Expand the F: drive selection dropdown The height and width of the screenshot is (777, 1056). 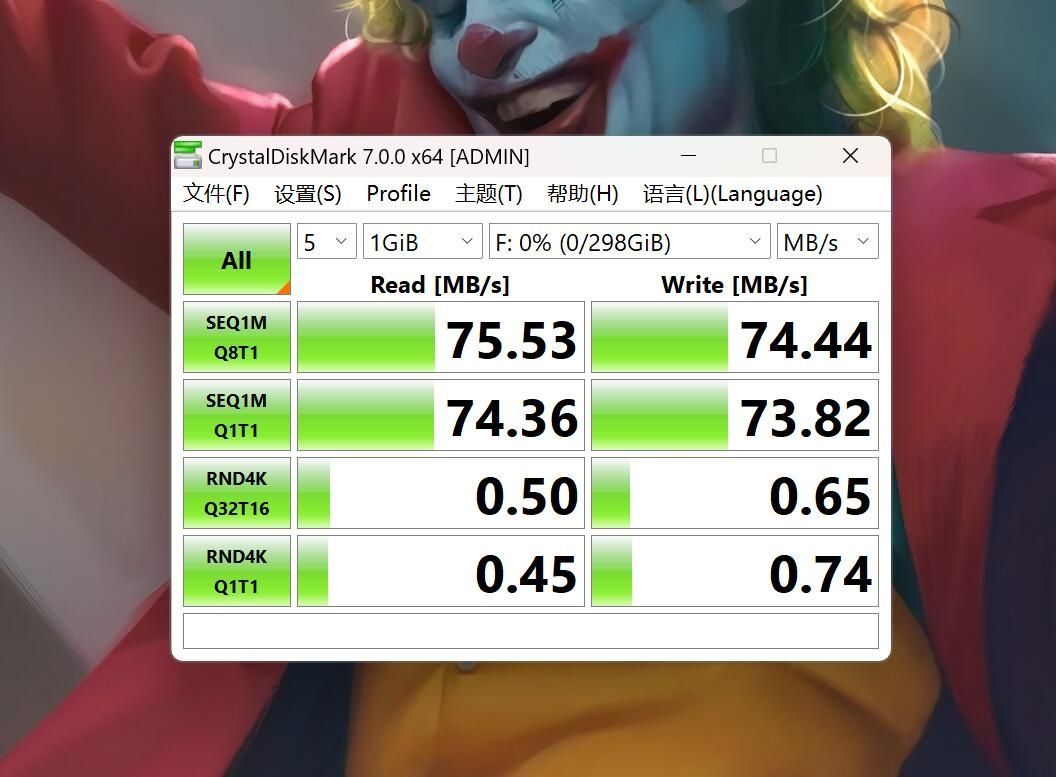[x=630, y=241]
